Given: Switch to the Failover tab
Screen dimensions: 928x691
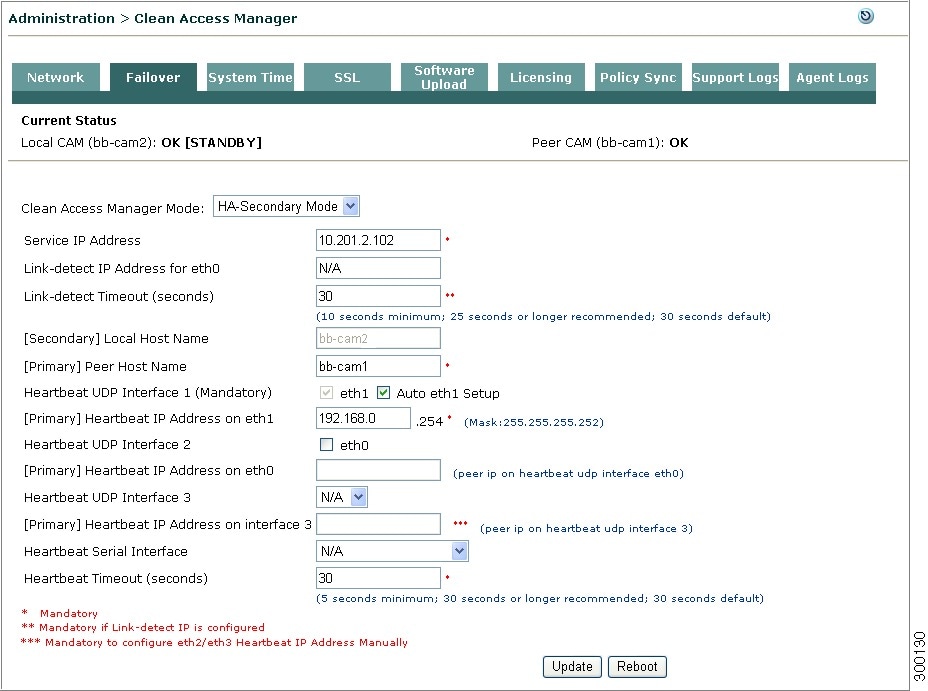Looking at the screenshot, I should click(153, 78).
